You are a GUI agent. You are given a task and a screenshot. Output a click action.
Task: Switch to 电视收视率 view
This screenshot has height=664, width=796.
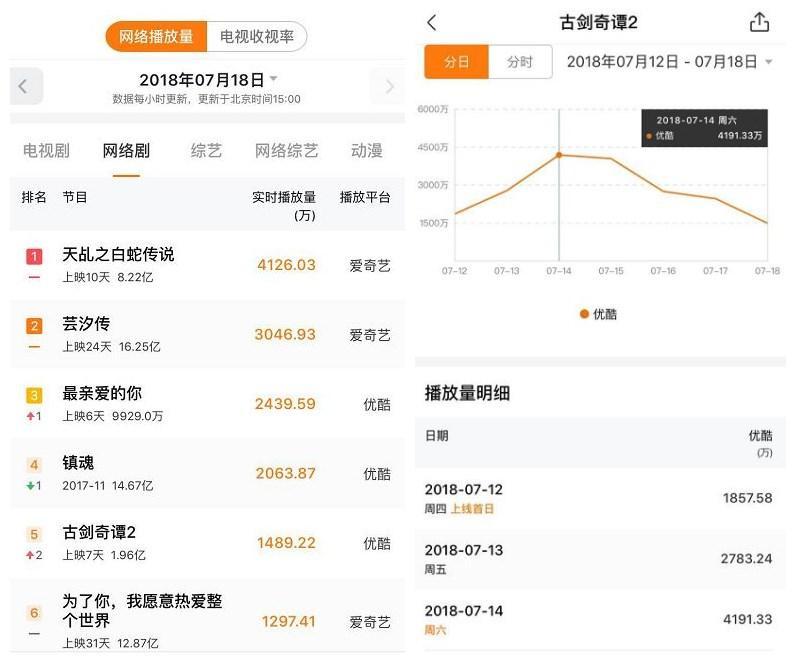[257, 37]
